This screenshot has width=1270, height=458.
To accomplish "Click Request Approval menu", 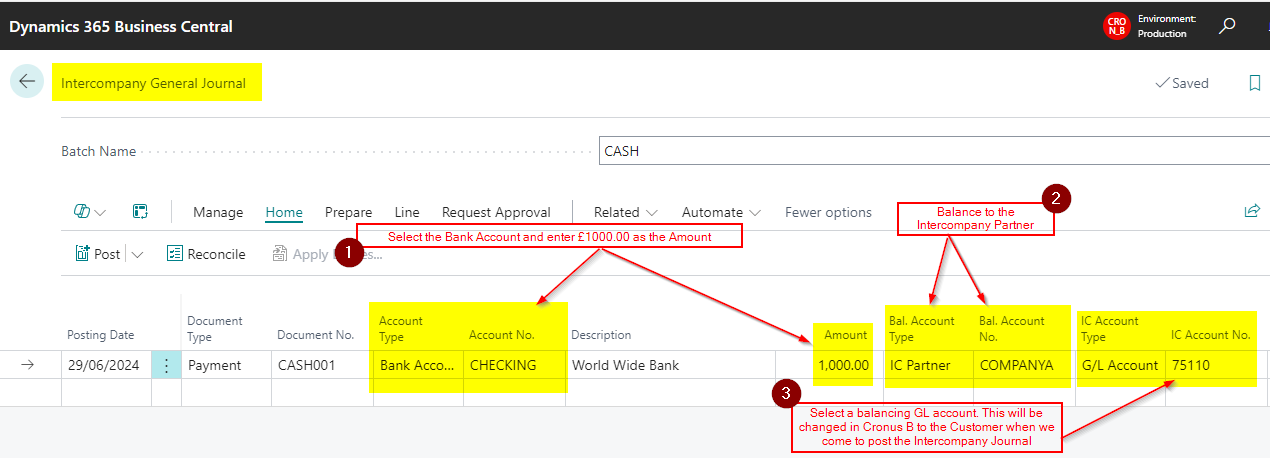I will (496, 212).
